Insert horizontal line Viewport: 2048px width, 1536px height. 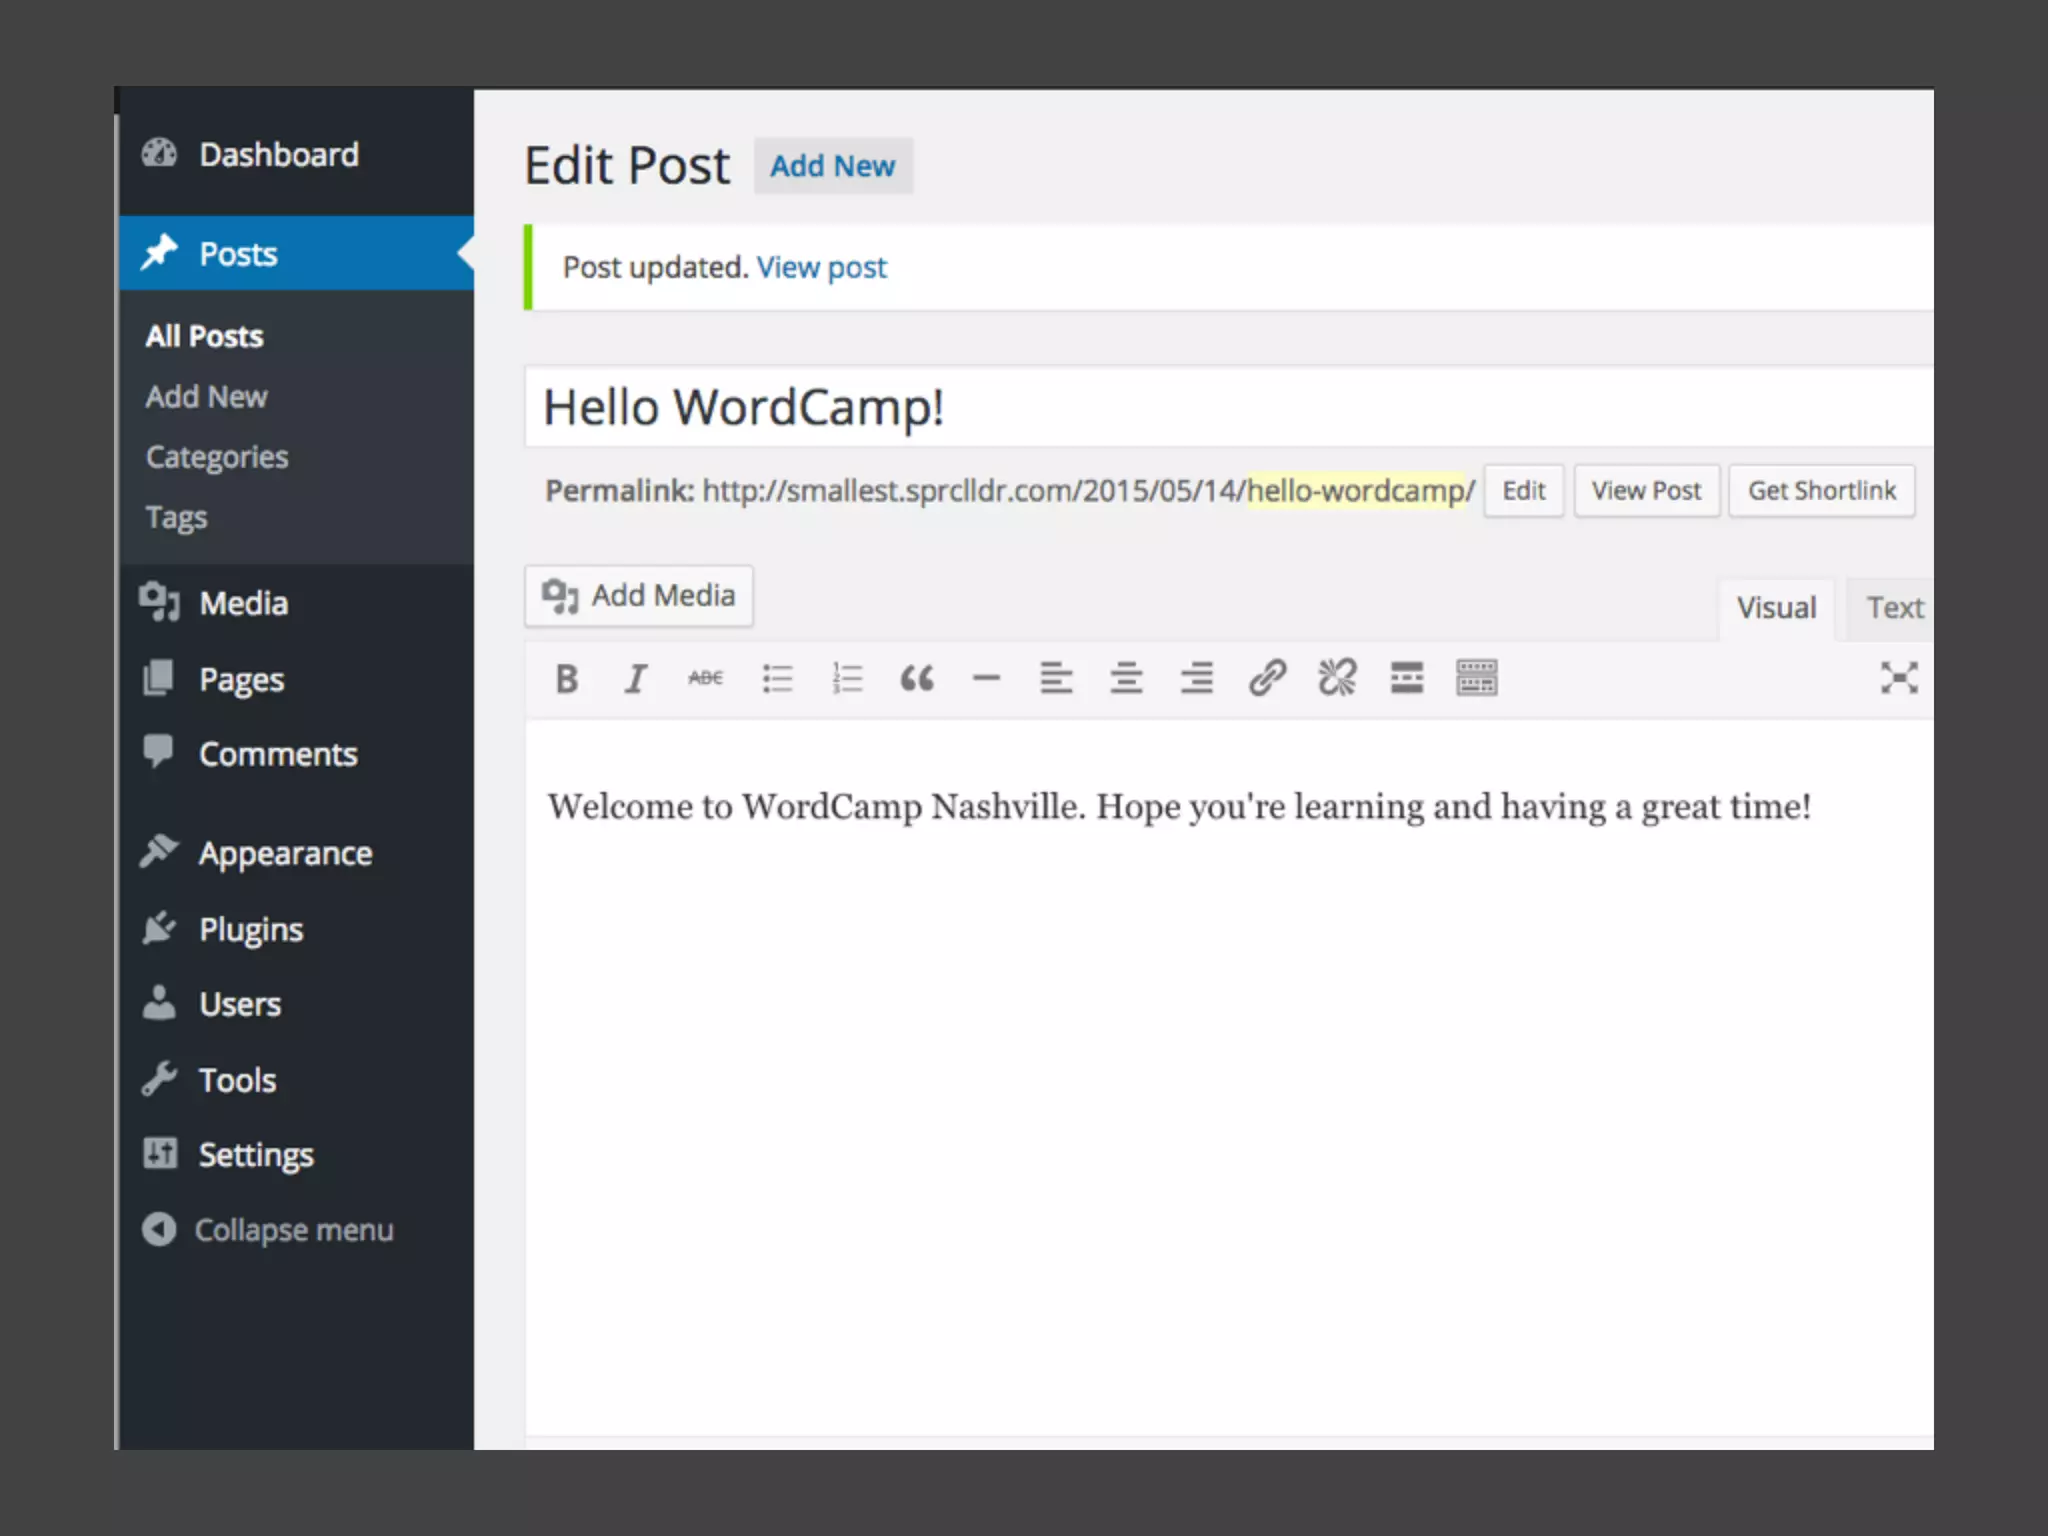coord(986,679)
